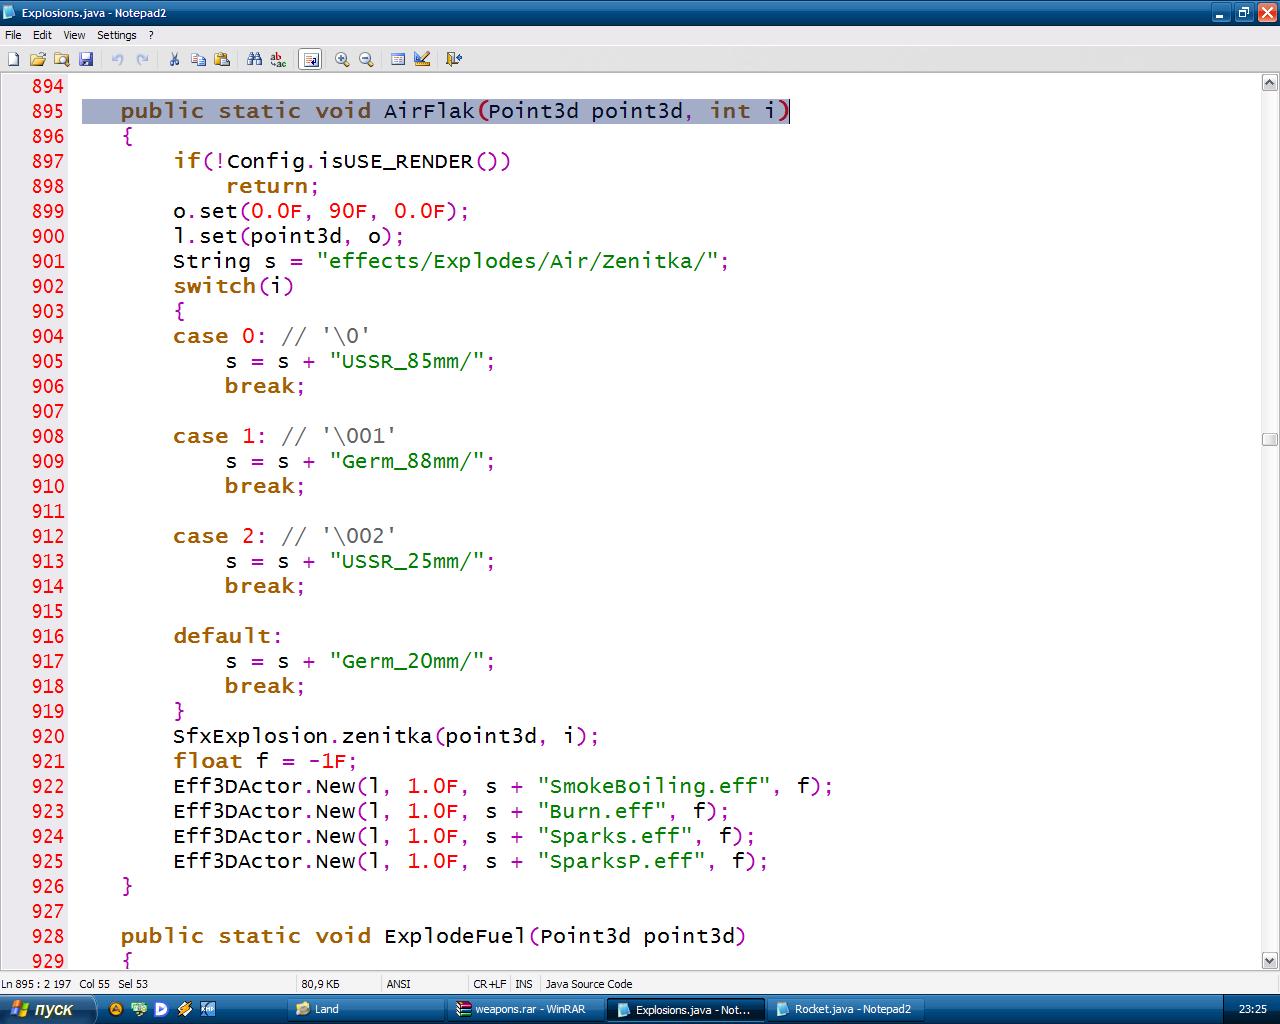Click the scroll down arrow of the editor
This screenshot has height=1024, width=1280.
tap(1270, 960)
